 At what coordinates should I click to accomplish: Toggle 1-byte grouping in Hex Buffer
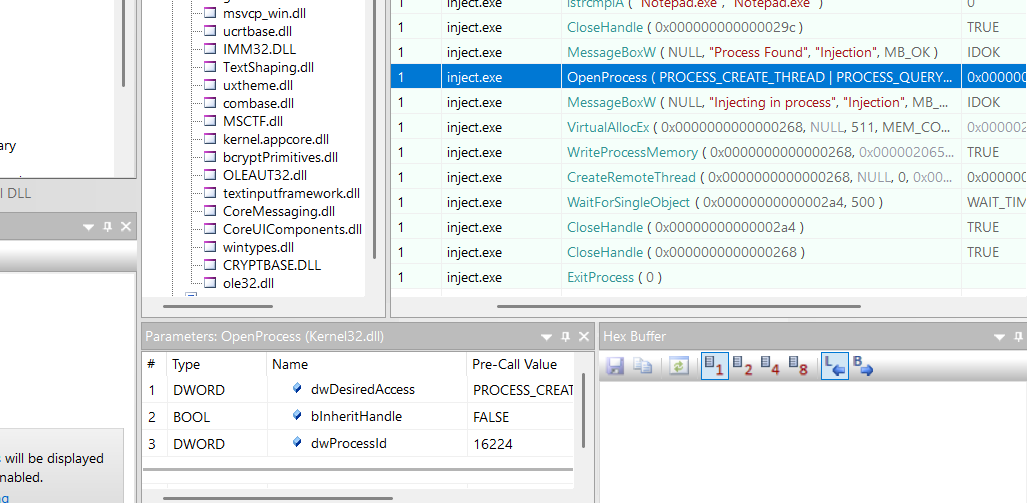[714, 367]
